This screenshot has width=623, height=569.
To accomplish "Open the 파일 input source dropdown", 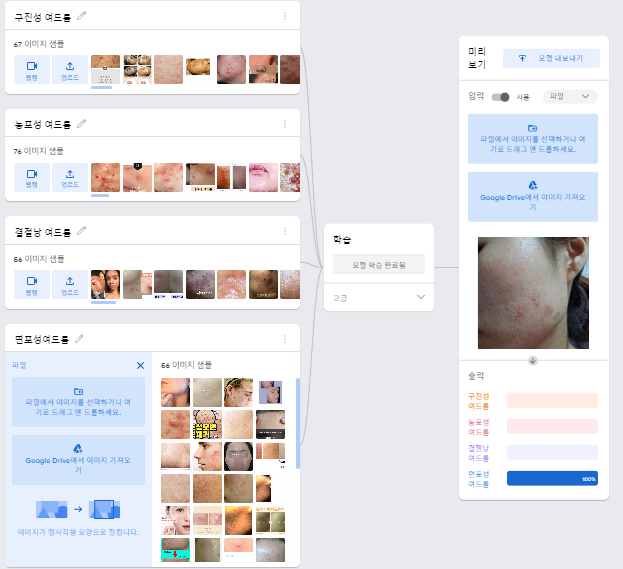I will tap(570, 97).
